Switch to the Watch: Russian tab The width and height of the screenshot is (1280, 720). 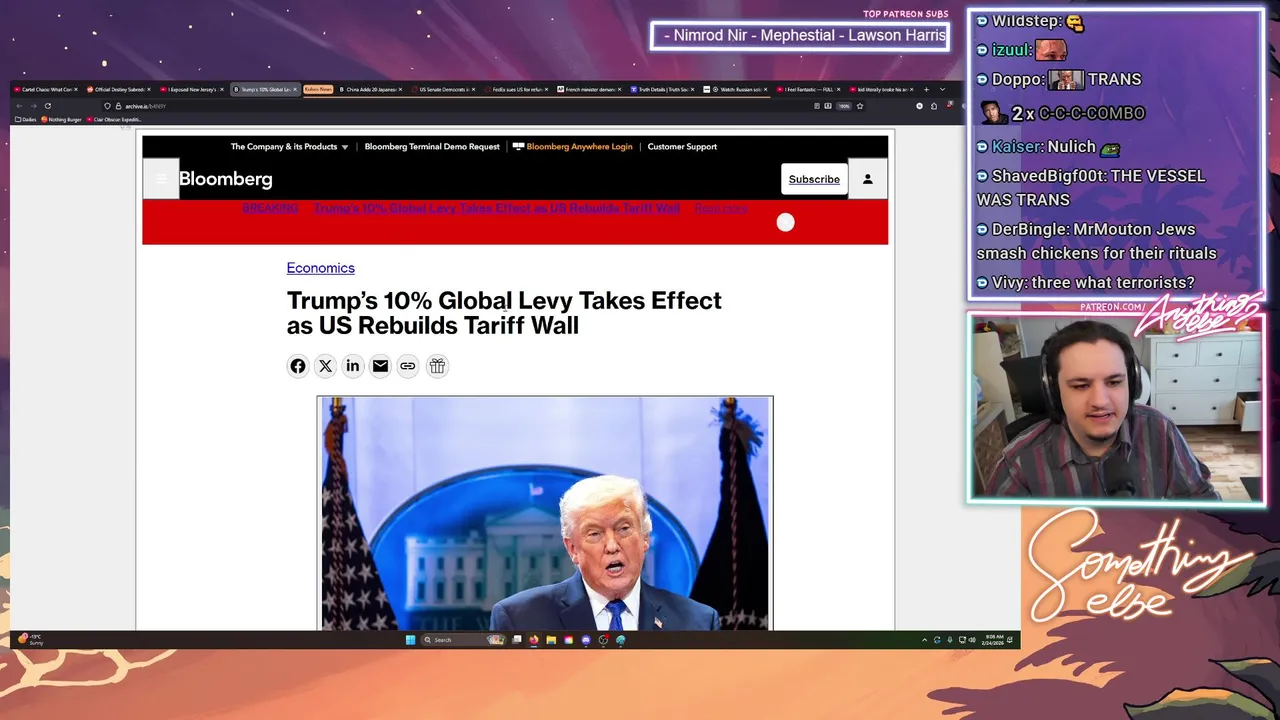736,90
